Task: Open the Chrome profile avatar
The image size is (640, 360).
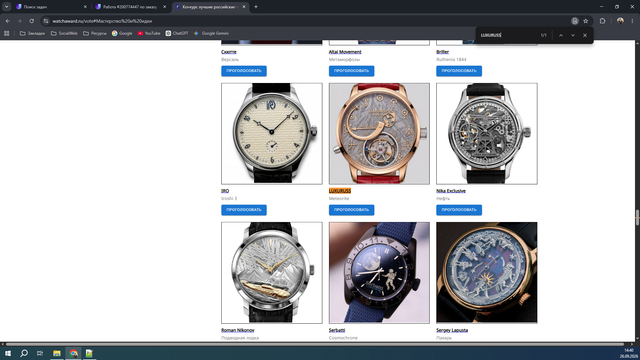Action: coord(620,21)
